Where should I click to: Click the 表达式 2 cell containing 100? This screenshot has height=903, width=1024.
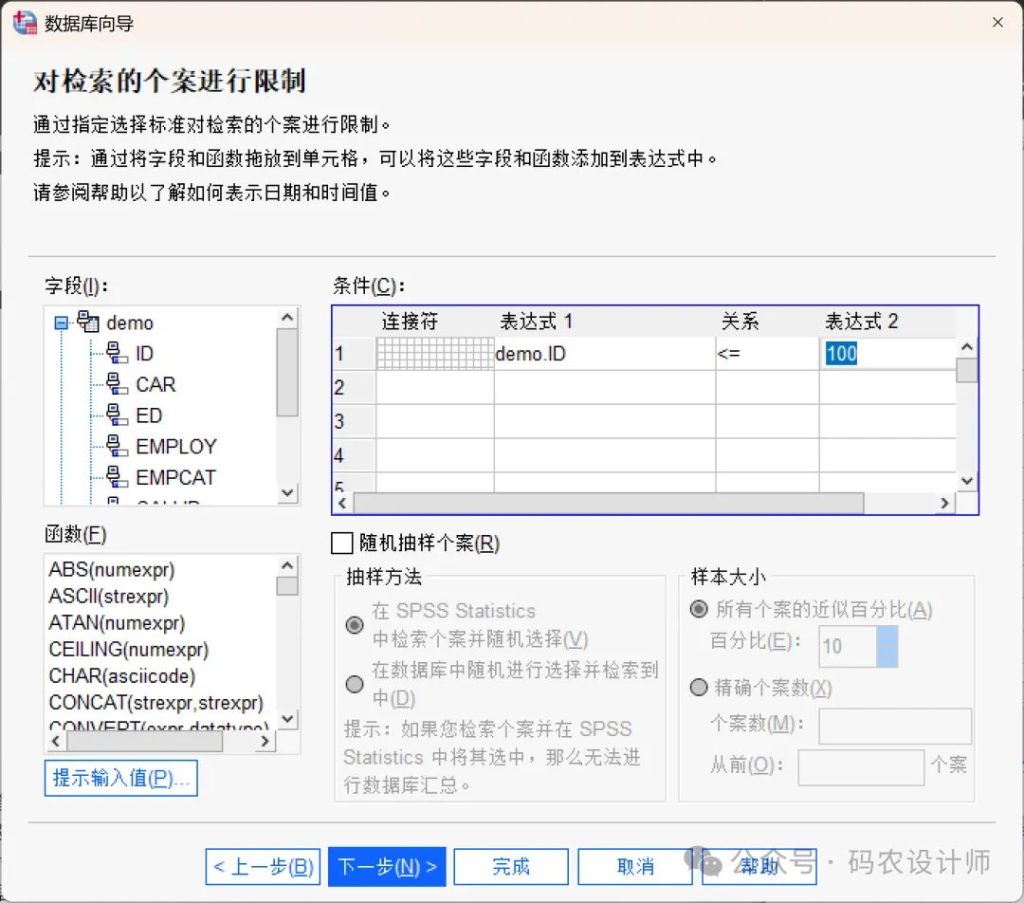tap(885, 353)
